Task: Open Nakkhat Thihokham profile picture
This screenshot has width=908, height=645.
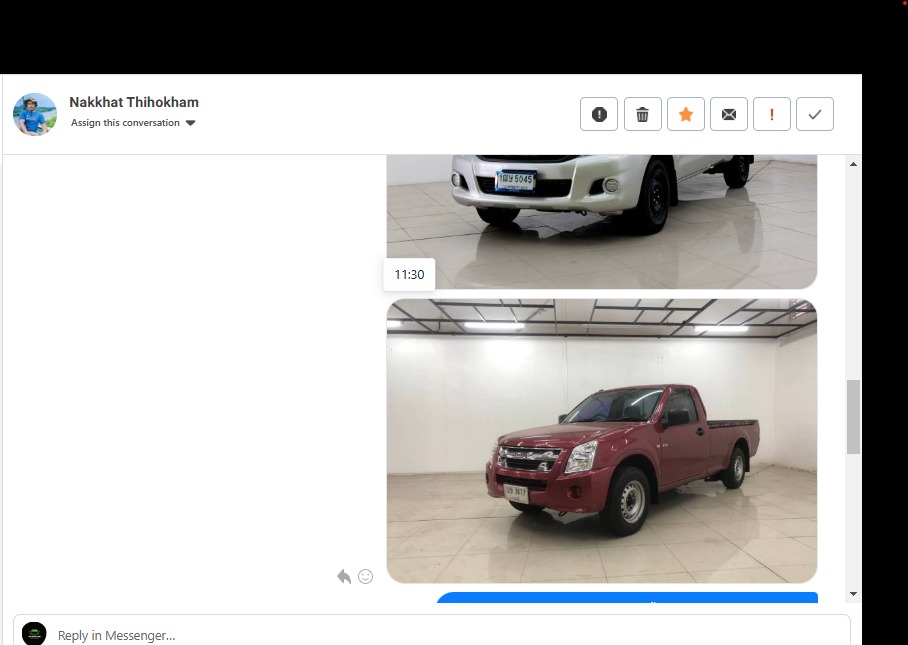Action: pyautogui.click(x=35, y=114)
